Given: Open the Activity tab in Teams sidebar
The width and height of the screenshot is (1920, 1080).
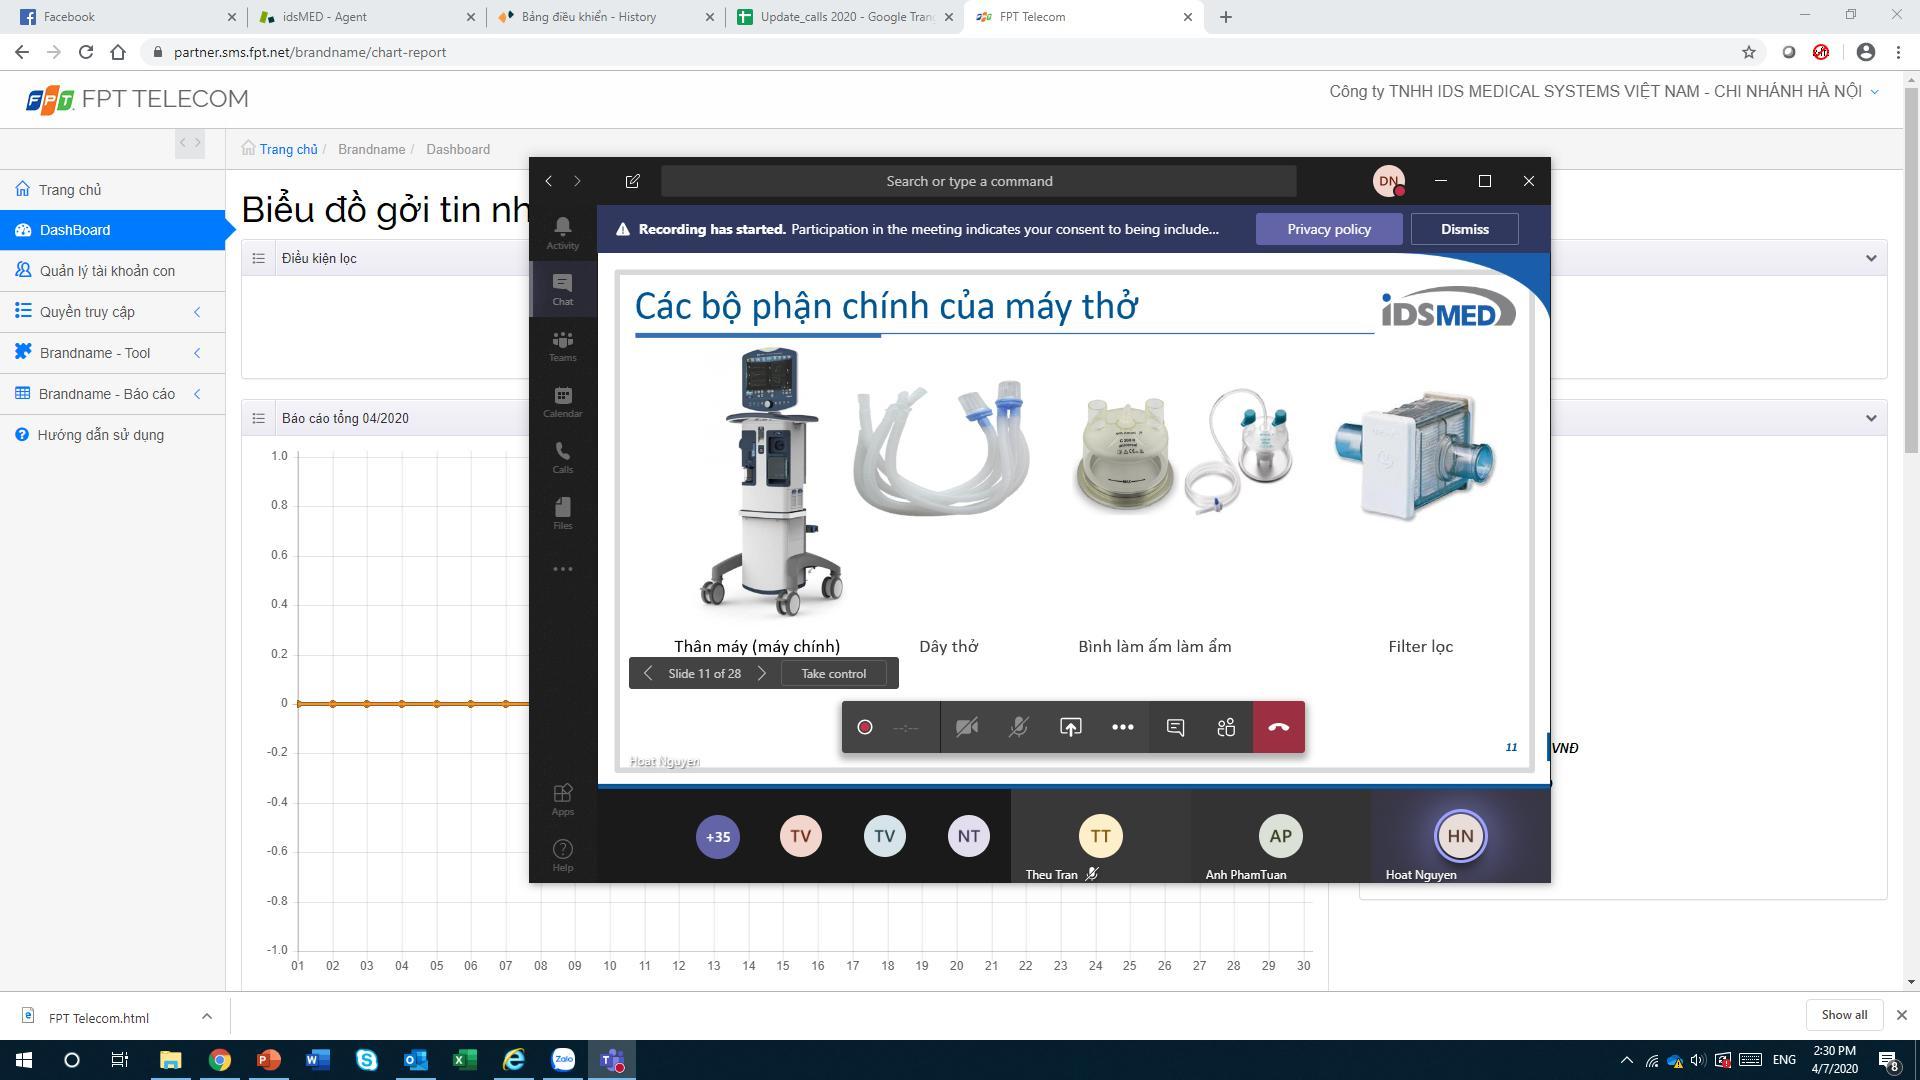Looking at the screenshot, I should pos(562,233).
